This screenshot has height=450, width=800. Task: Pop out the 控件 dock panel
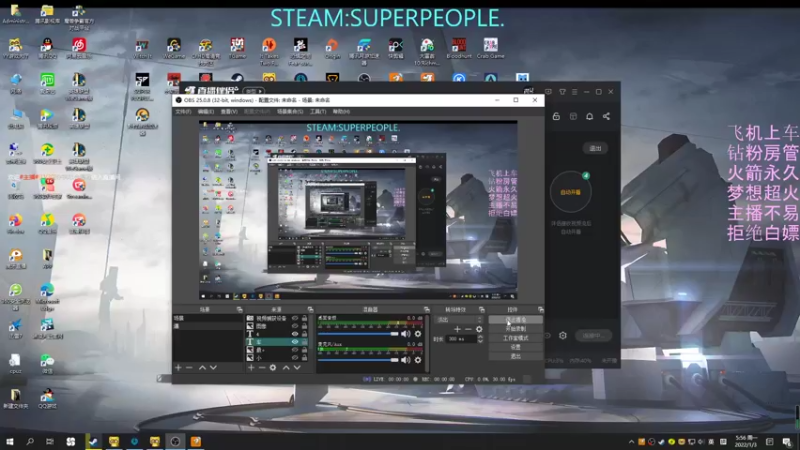point(540,310)
